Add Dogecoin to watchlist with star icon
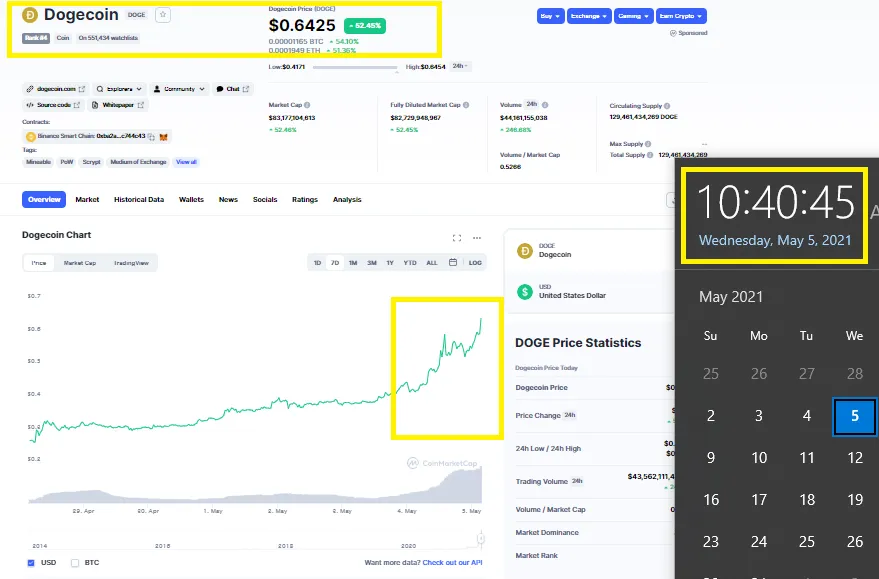 tap(163, 15)
